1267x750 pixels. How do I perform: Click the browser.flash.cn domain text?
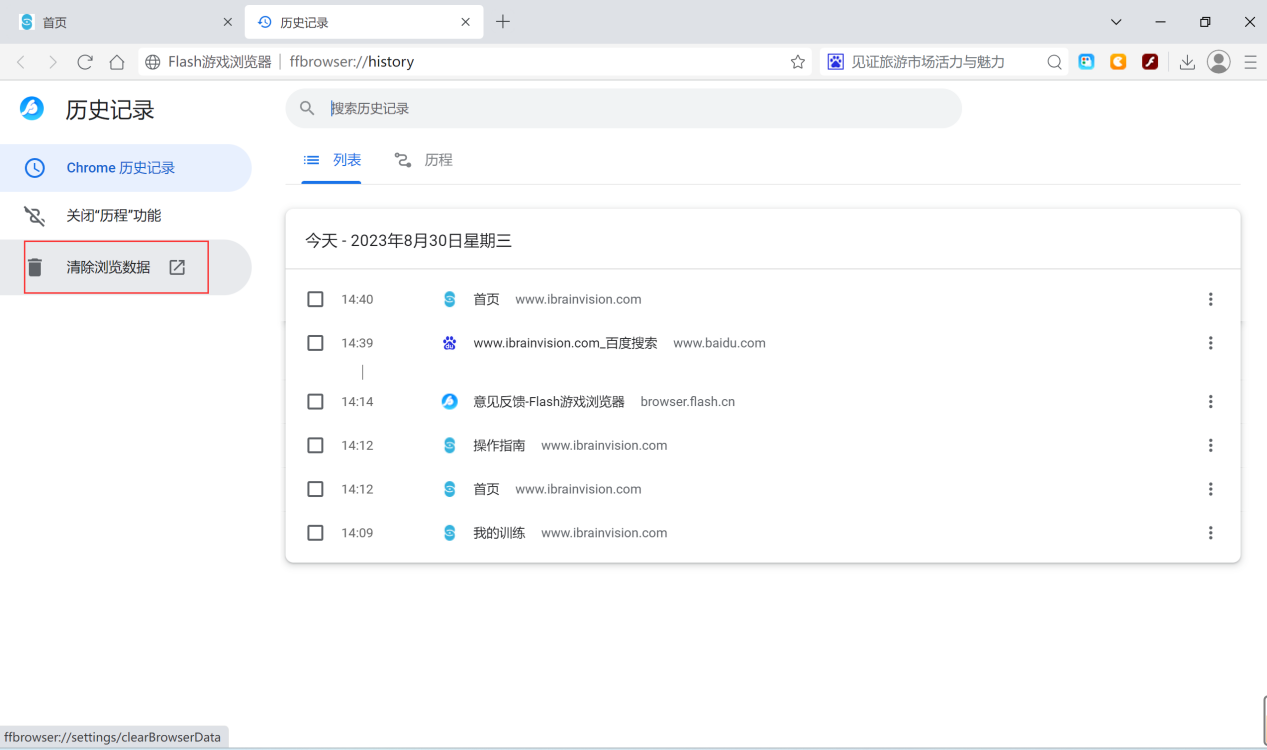pos(688,402)
